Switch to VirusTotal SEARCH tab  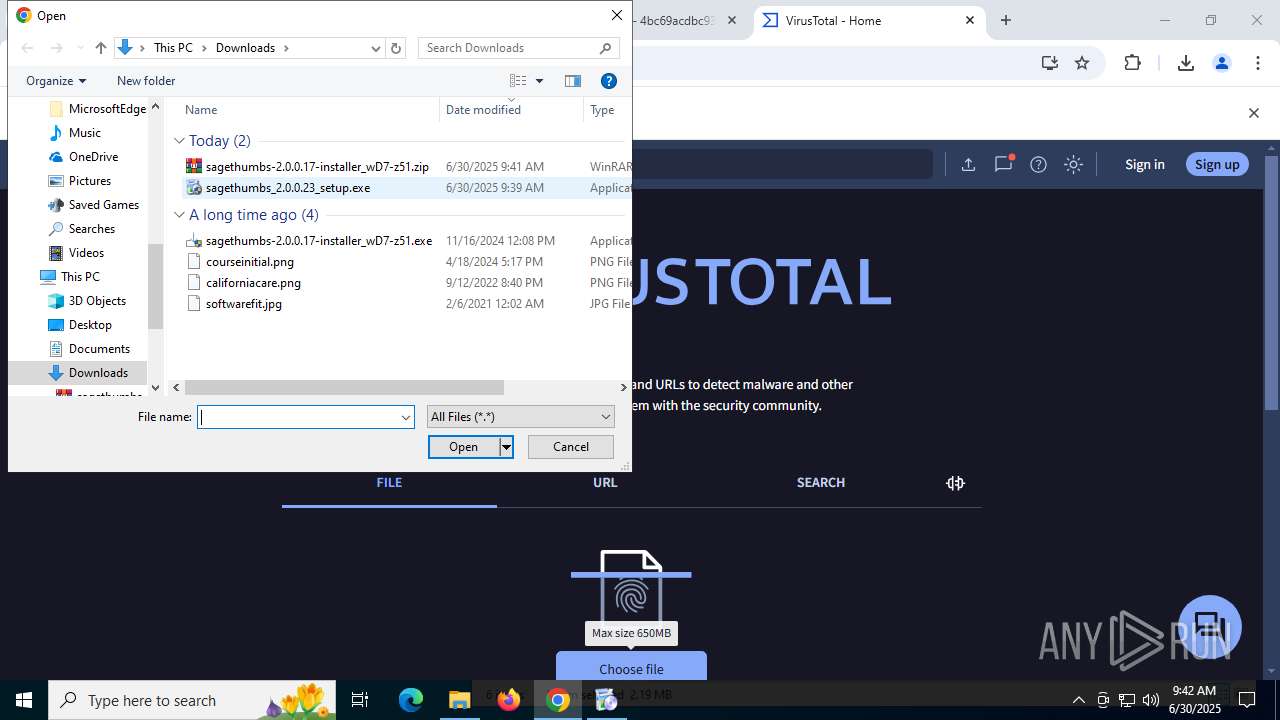click(821, 483)
